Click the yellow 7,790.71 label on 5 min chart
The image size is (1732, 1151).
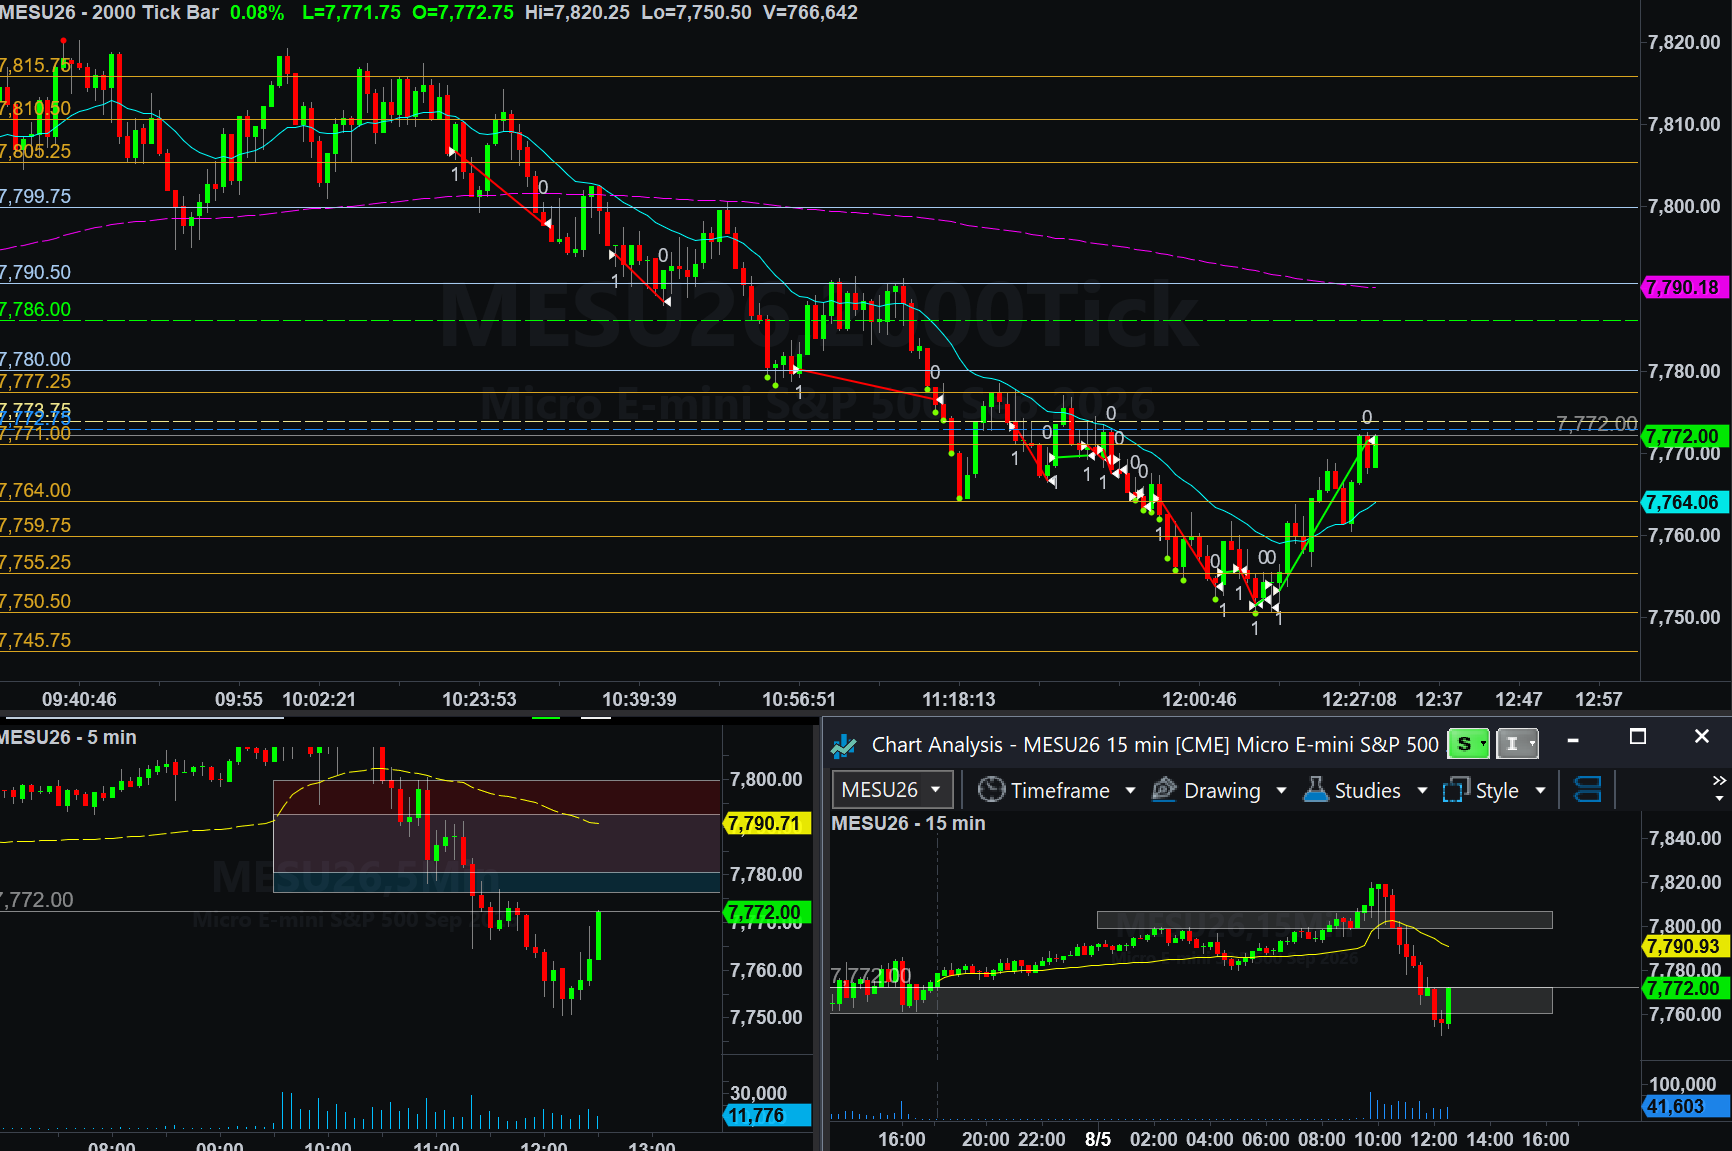coord(766,823)
